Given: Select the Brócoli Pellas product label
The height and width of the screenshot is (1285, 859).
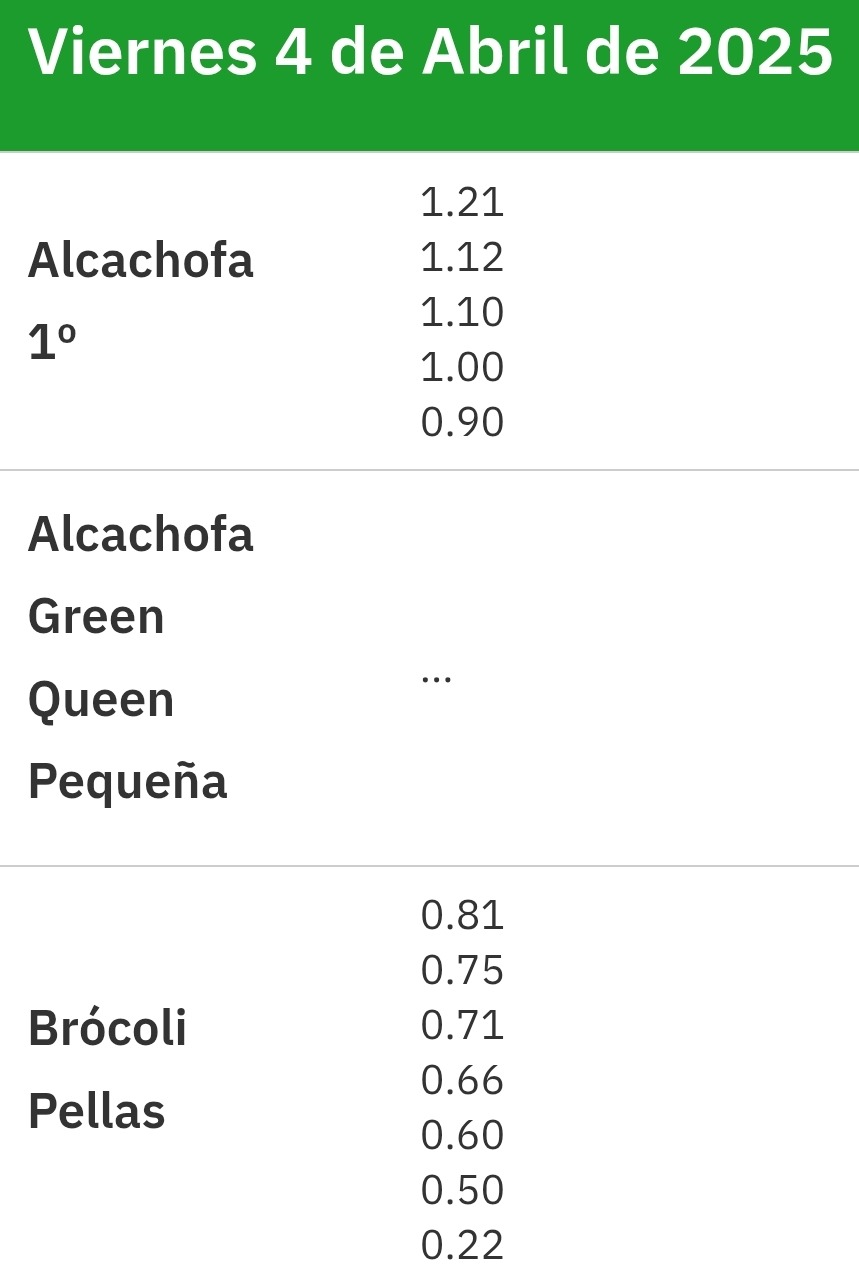Looking at the screenshot, I should point(107,1069).
